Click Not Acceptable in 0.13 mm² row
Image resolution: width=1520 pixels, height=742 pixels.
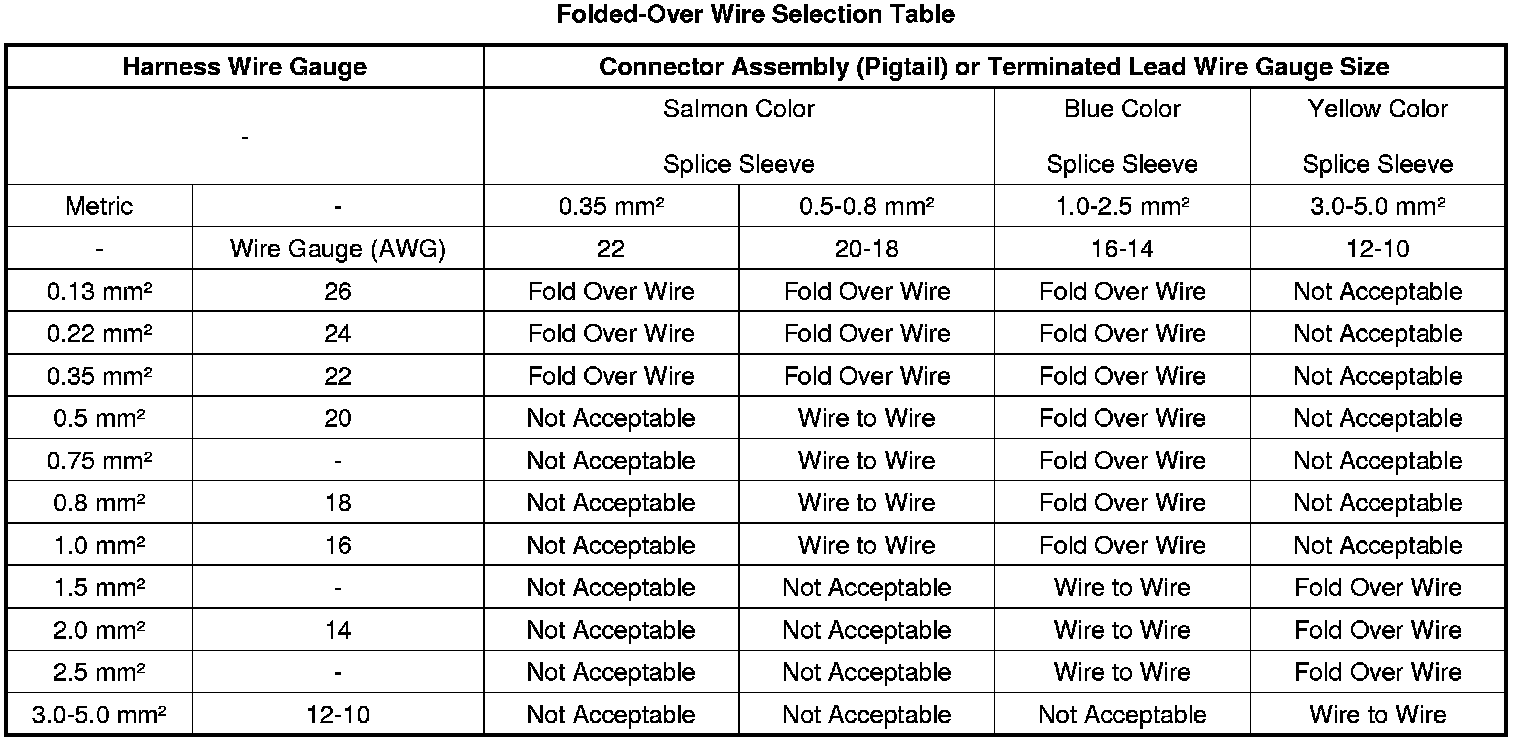(x=1378, y=292)
